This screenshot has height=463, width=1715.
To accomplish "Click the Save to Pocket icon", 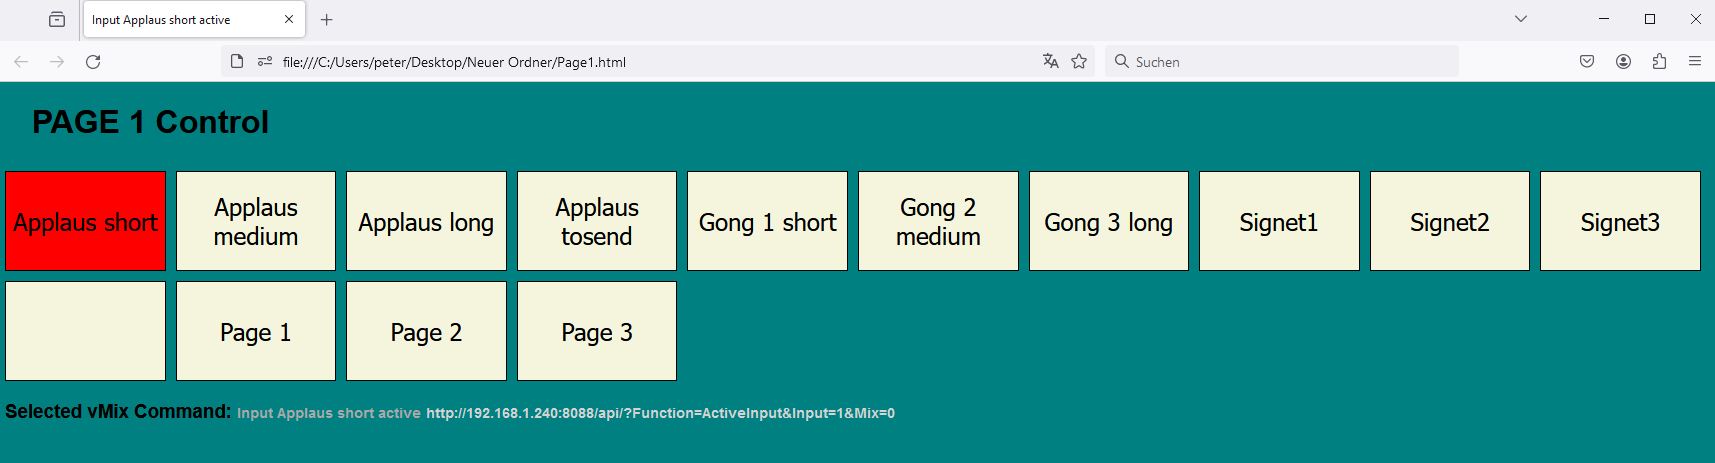I will click(x=1587, y=62).
